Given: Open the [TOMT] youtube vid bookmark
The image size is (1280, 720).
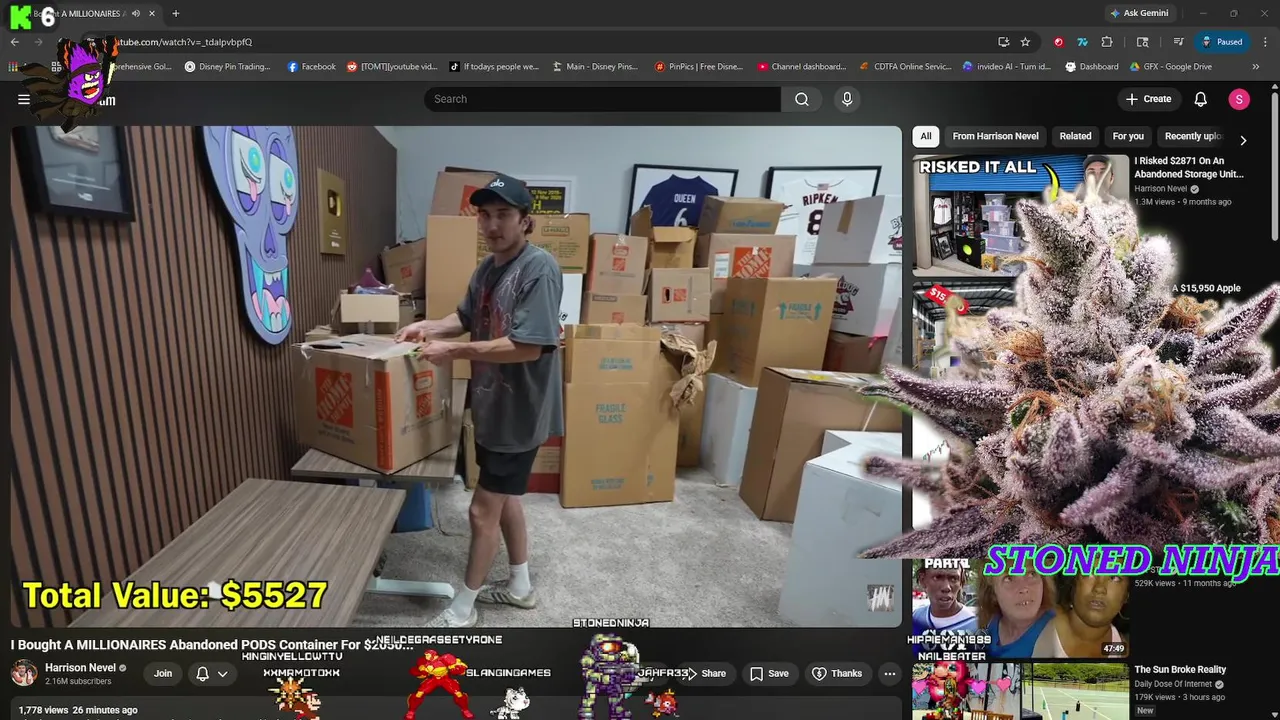Looking at the screenshot, I should (x=392, y=67).
